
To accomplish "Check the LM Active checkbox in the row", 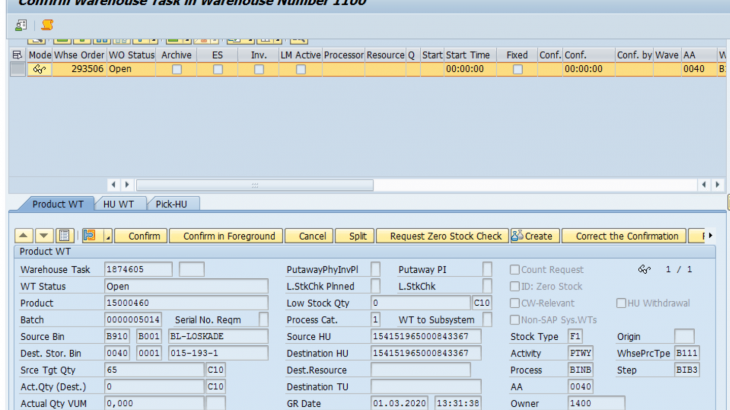I will (300, 70).
